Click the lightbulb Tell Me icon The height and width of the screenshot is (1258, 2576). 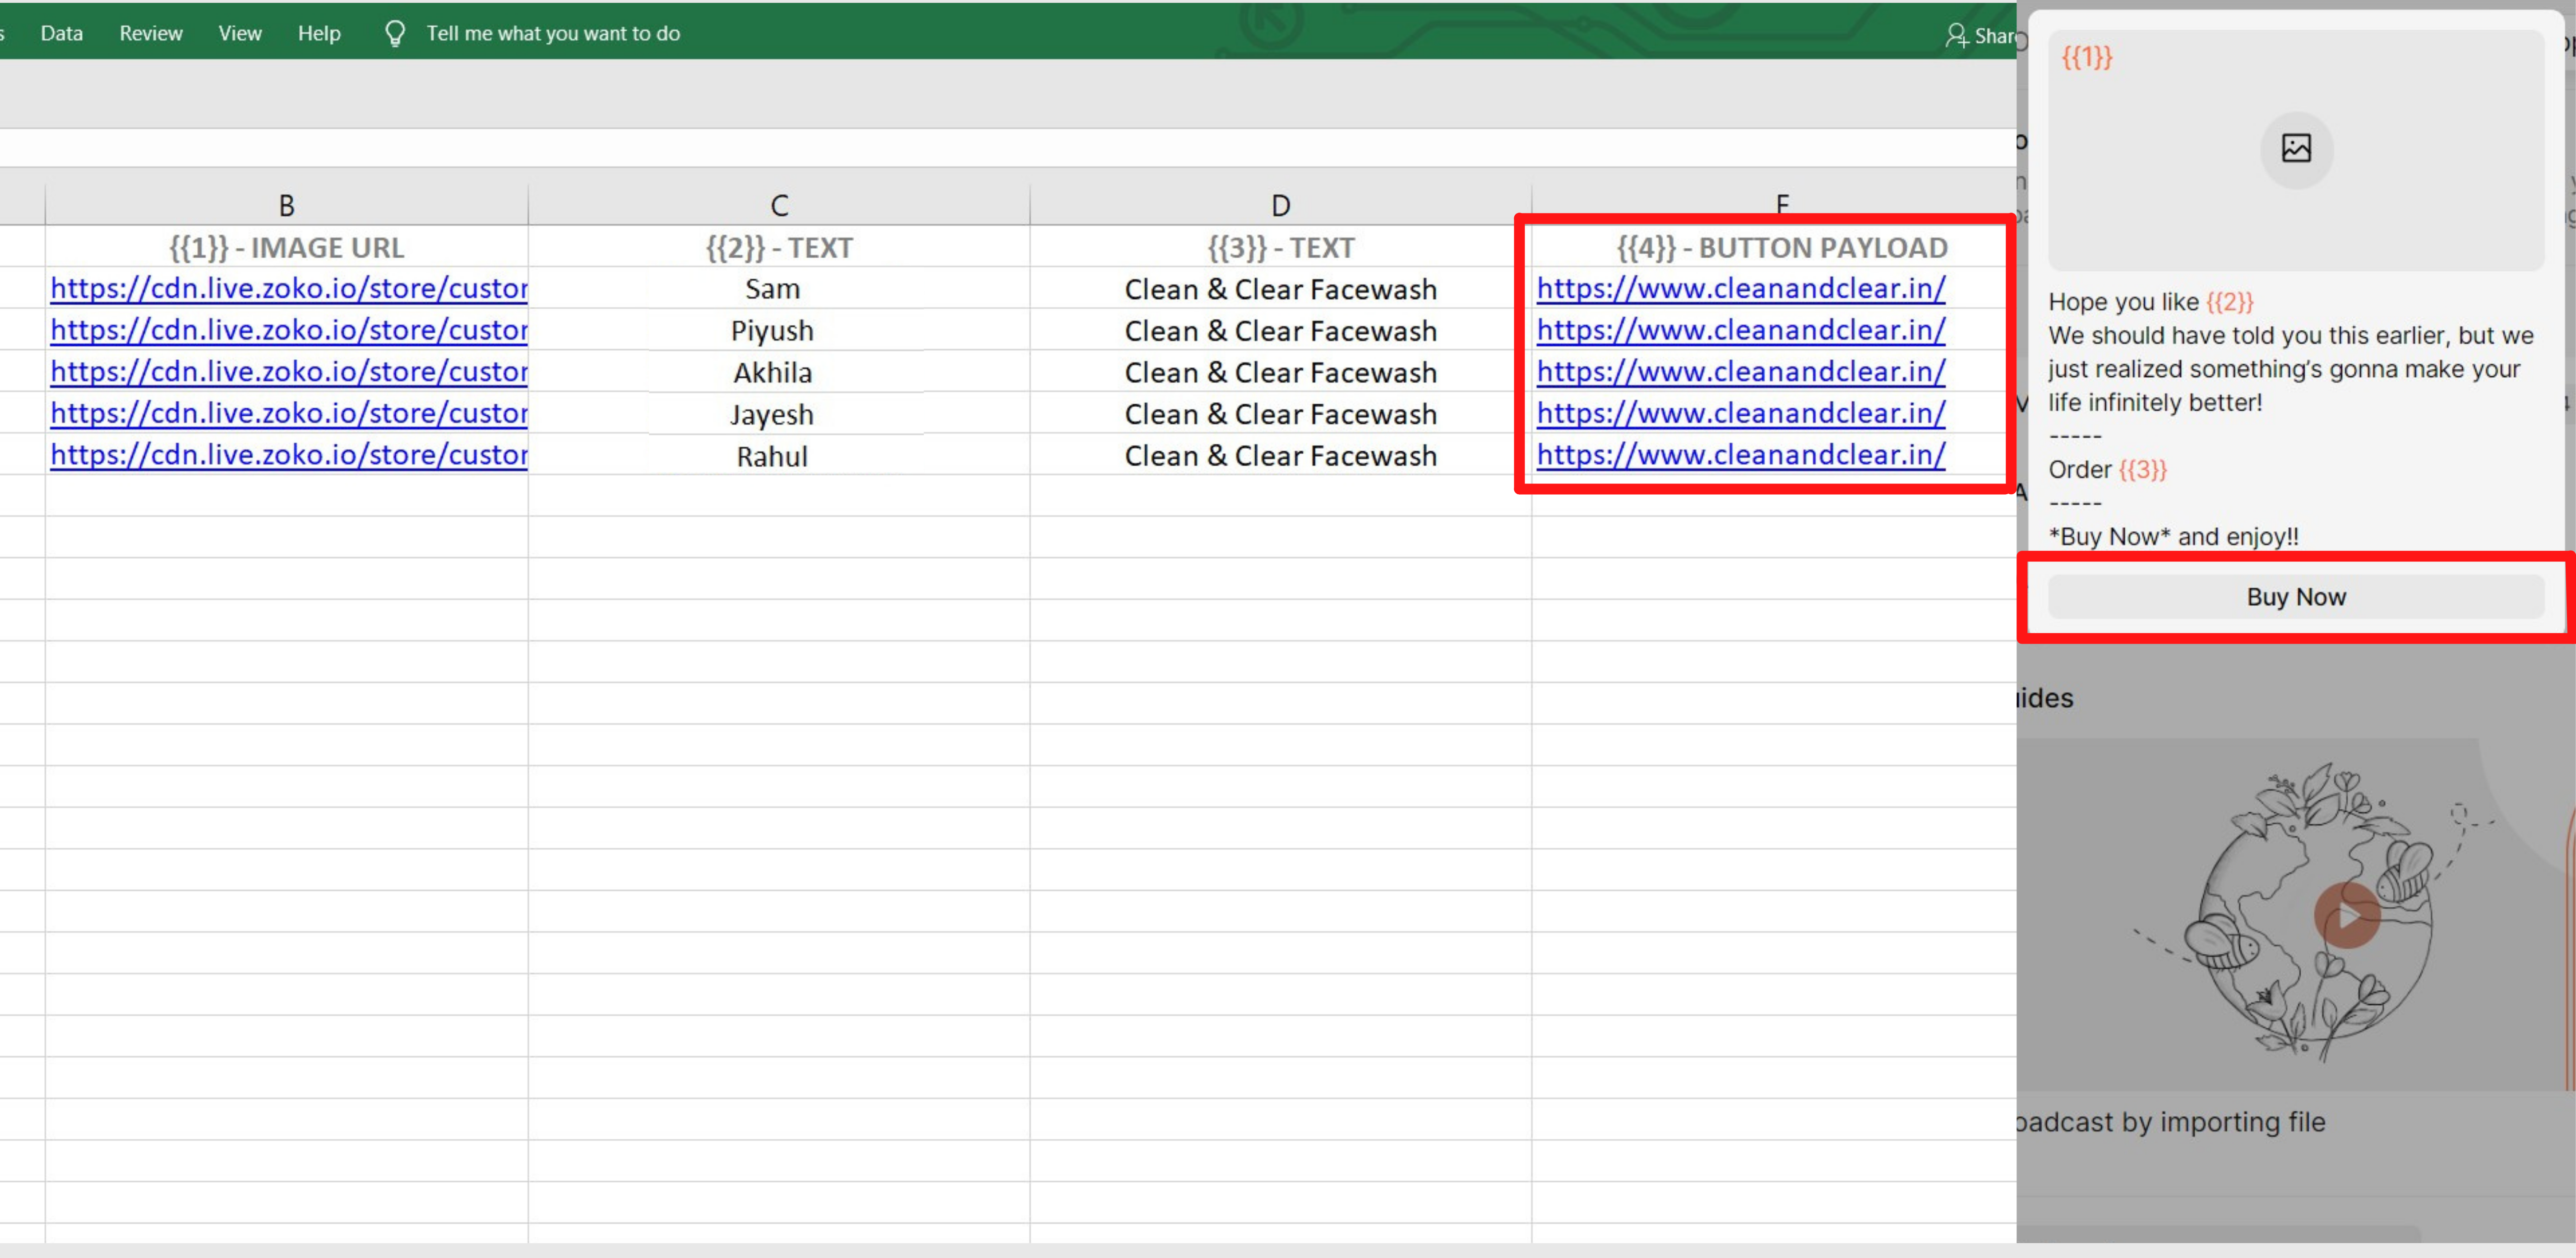coord(395,34)
